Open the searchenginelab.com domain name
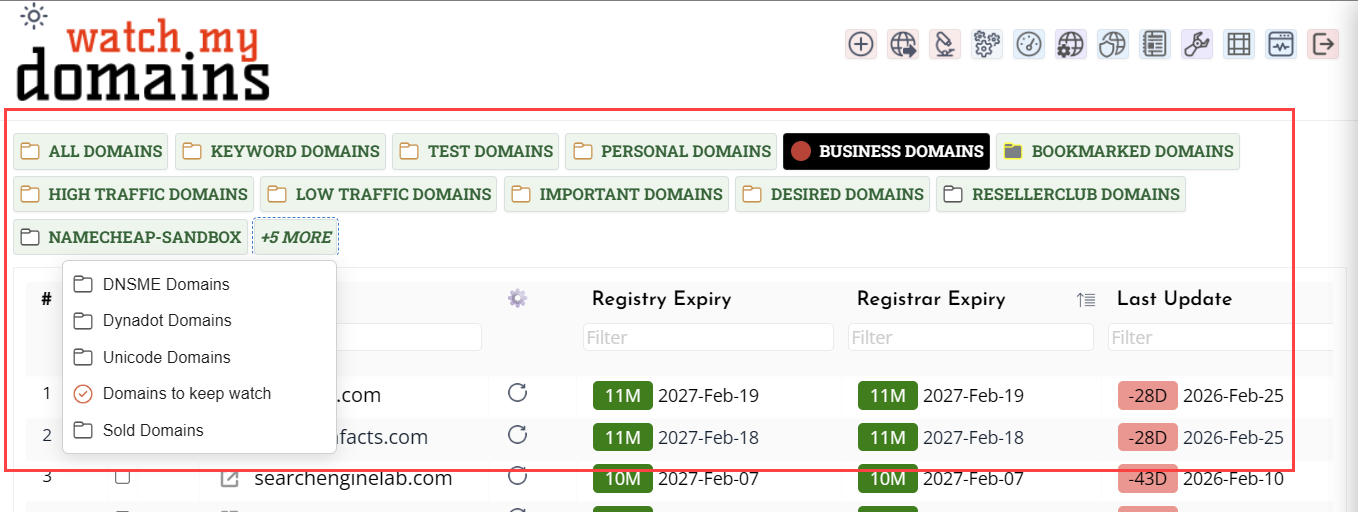The height and width of the screenshot is (512, 1358). (353, 479)
